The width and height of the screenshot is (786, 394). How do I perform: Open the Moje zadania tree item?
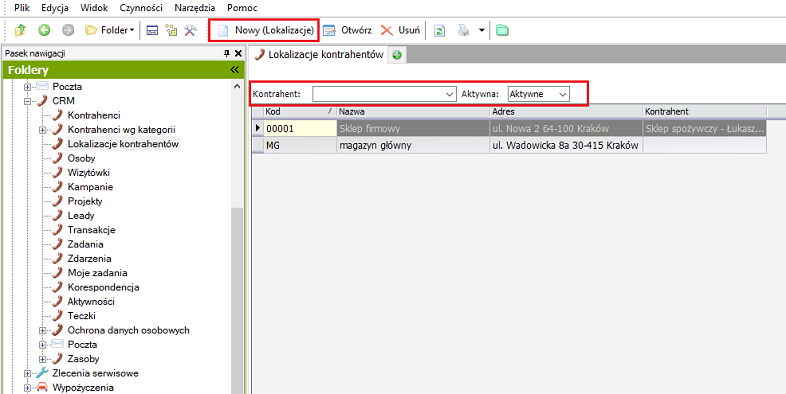click(97, 273)
